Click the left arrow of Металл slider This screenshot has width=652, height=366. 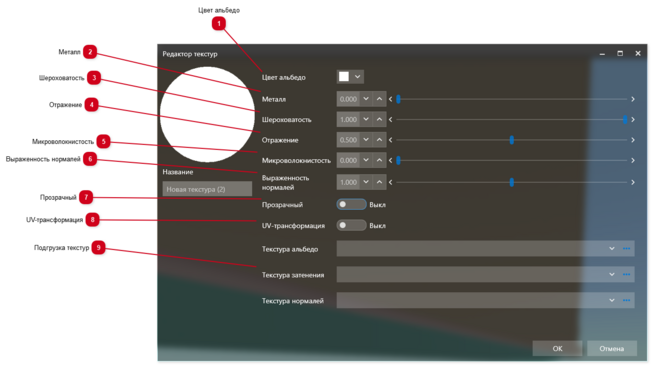click(390, 99)
